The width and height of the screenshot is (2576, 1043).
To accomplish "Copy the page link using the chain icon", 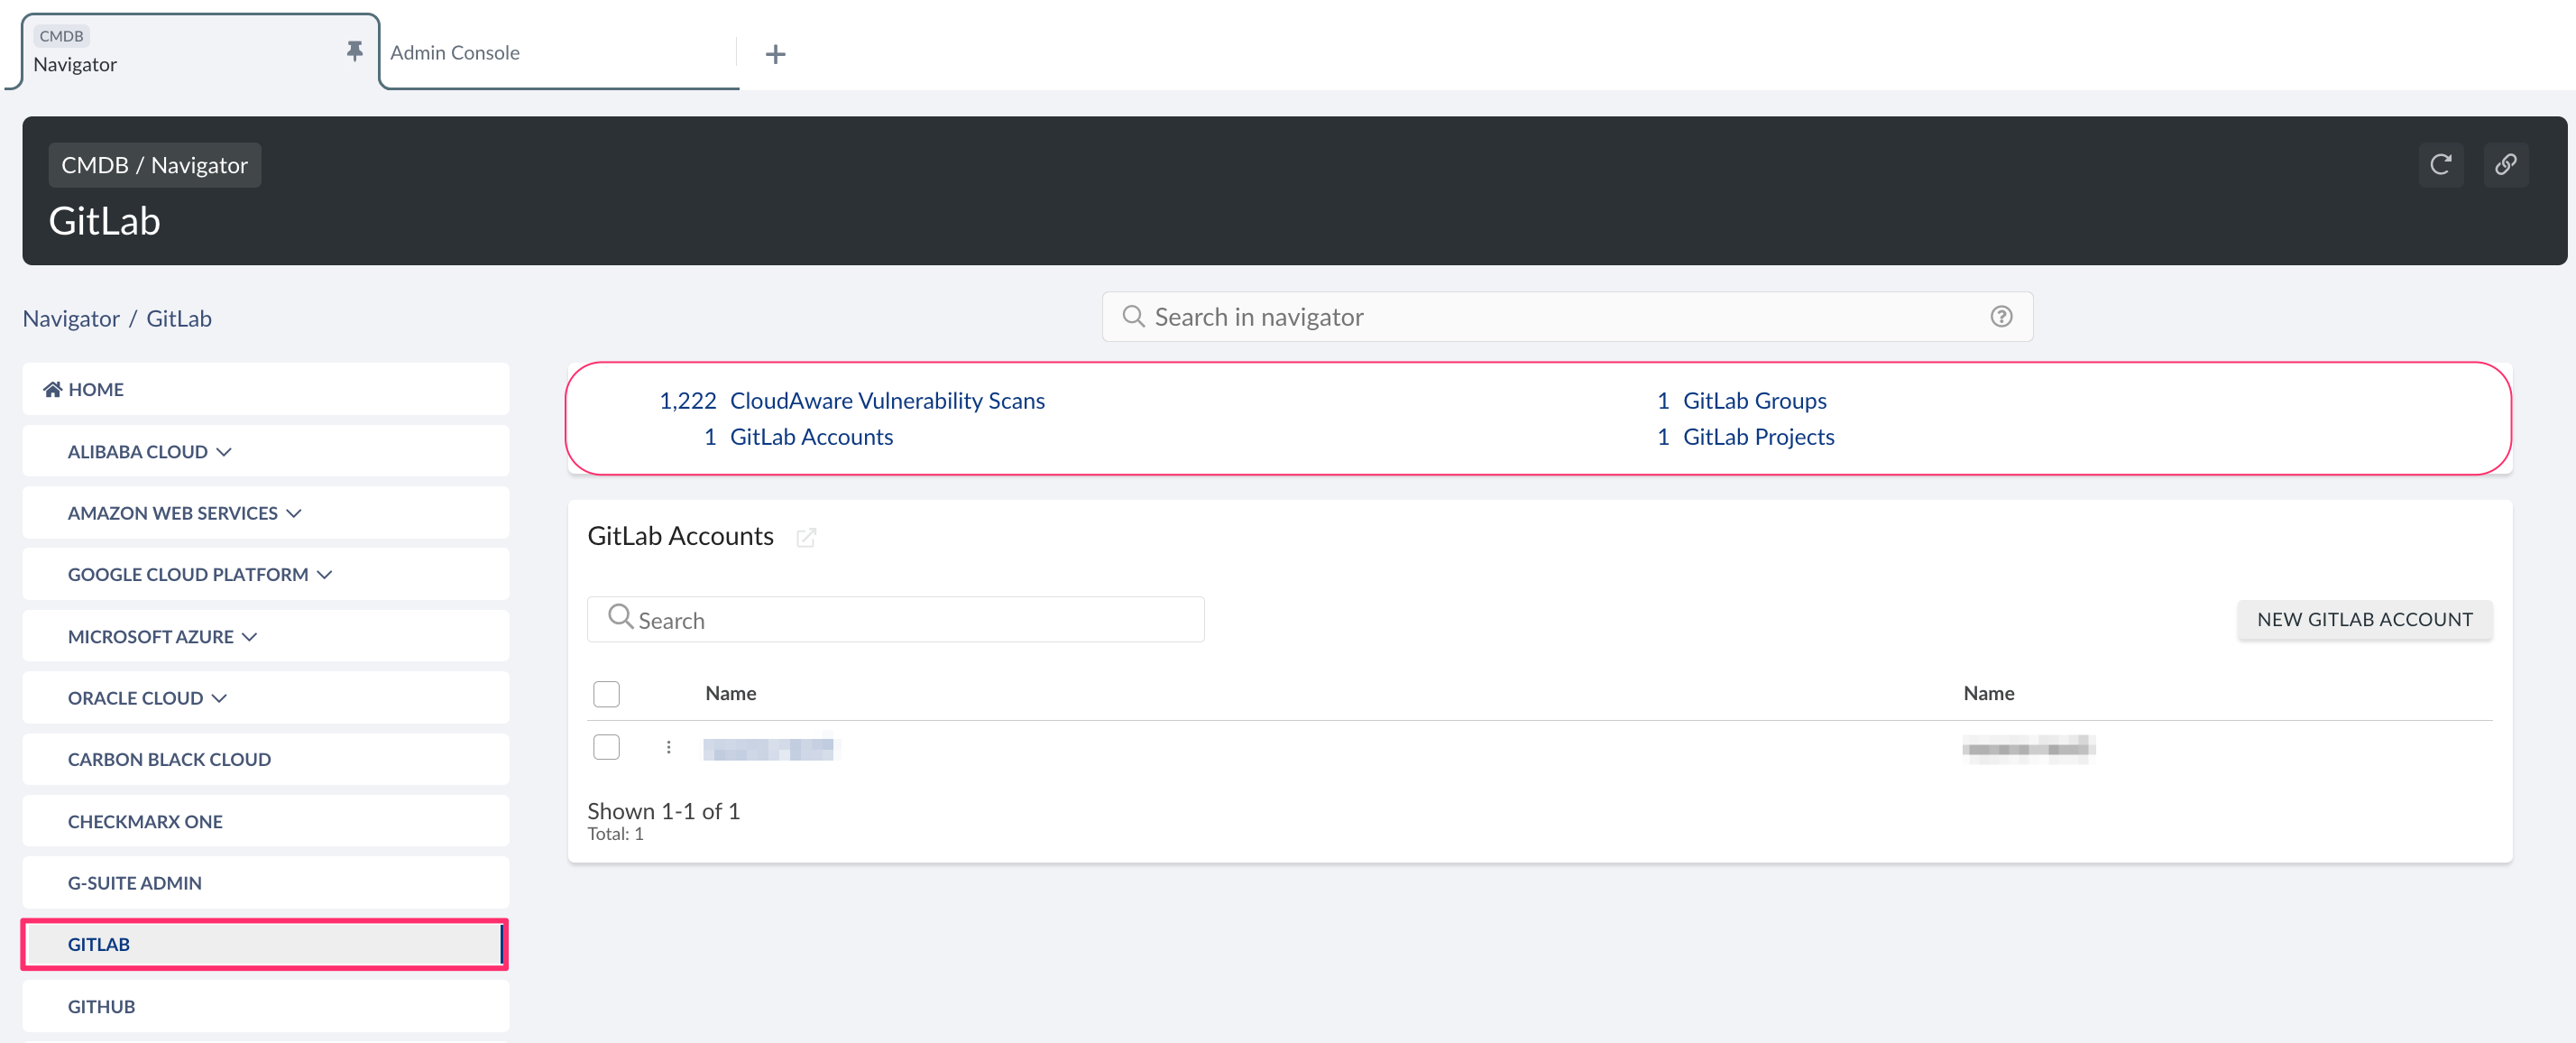I will (x=2506, y=165).
